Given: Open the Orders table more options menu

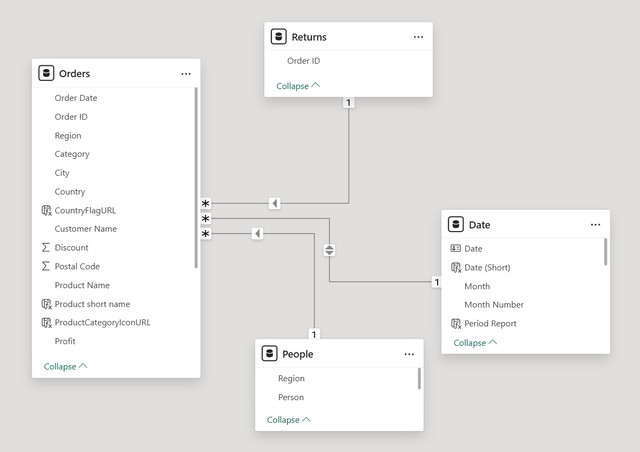Looking at the screenshot, I should (x=186, y=74).
